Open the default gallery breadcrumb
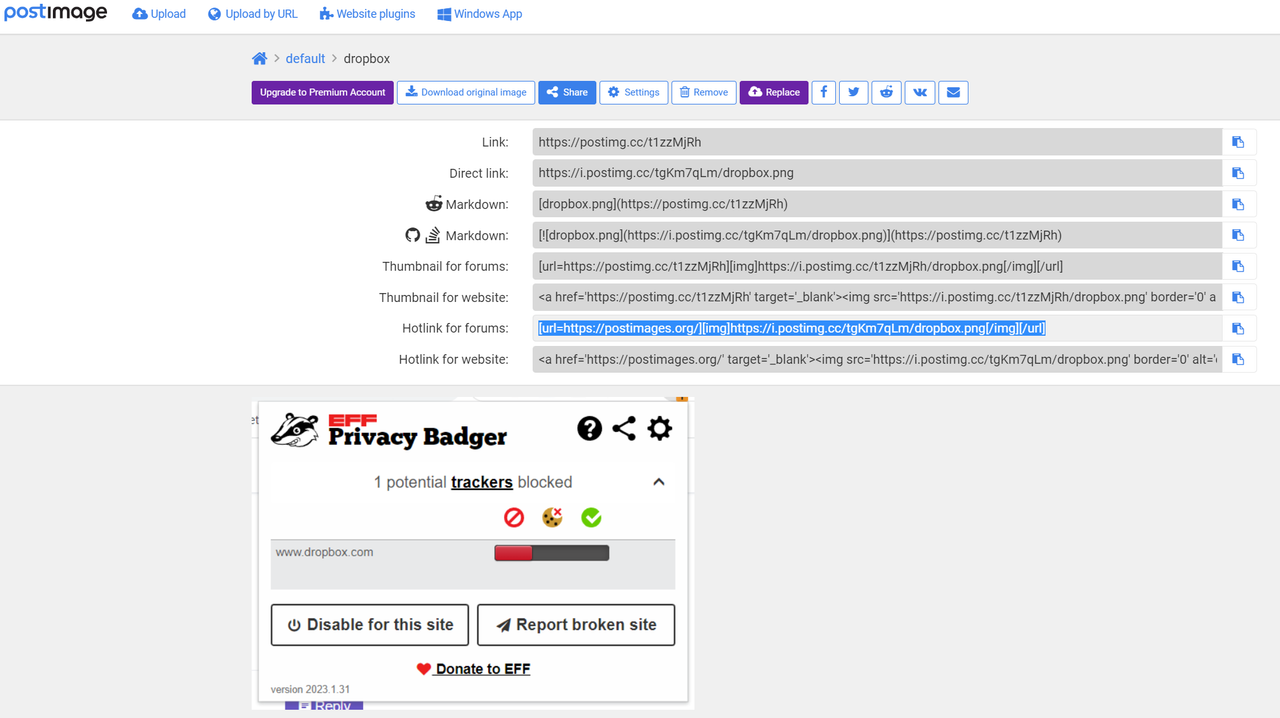The width and height of the screenshot is (1280, 718). point(305,59)
